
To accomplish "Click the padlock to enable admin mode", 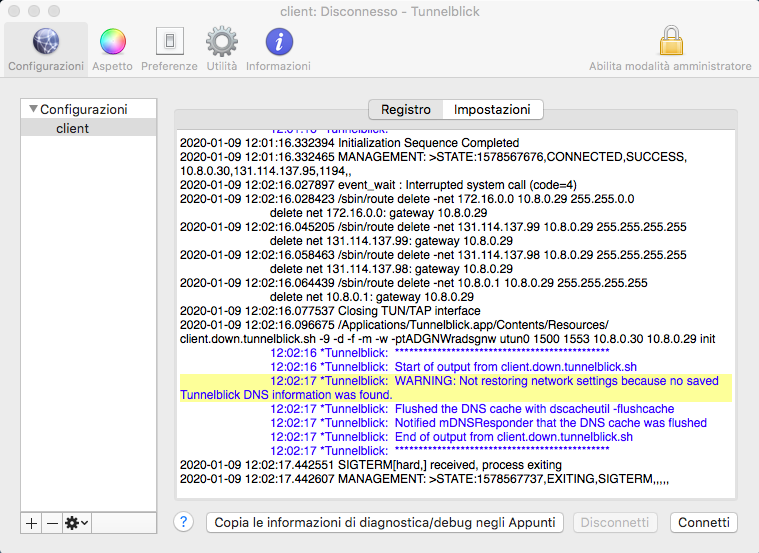I will point(669,42).
